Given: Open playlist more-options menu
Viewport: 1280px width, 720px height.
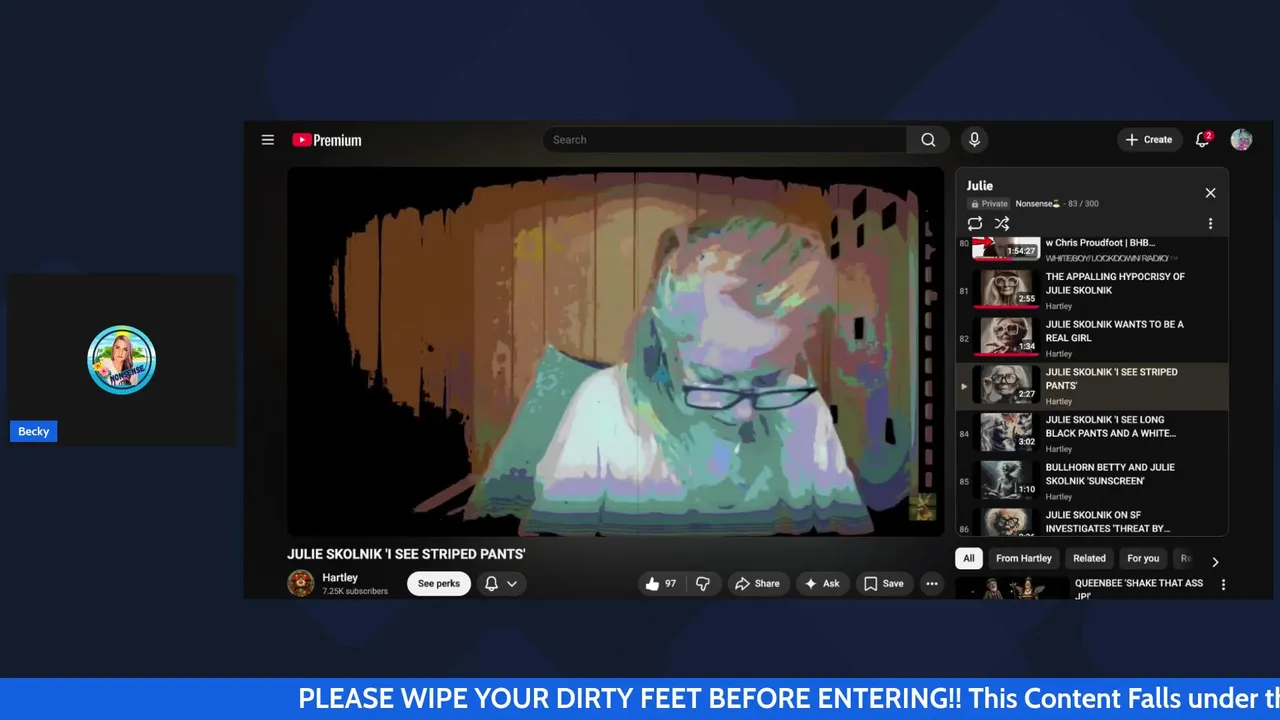Looking at the screenshot, I should (1210, 224).
